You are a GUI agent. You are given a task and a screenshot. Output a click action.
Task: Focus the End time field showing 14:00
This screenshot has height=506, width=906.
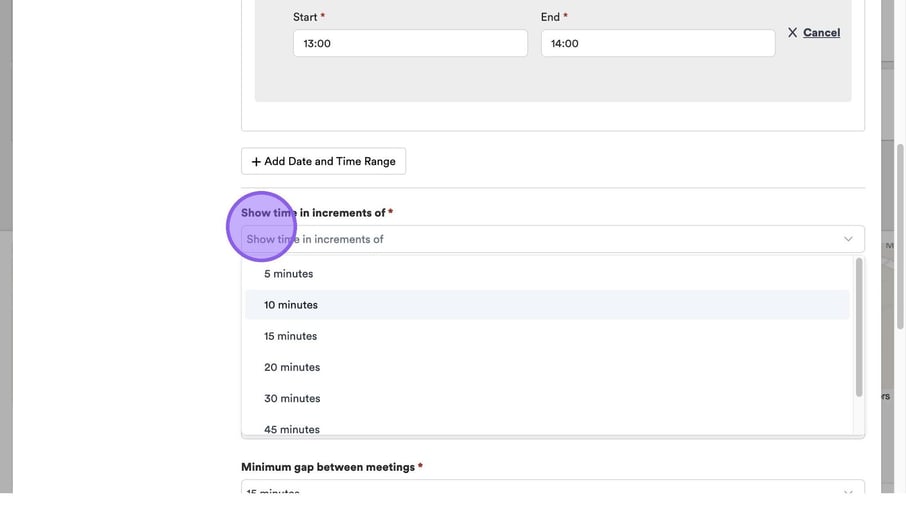pyautogui.click(x=657, y=44)
